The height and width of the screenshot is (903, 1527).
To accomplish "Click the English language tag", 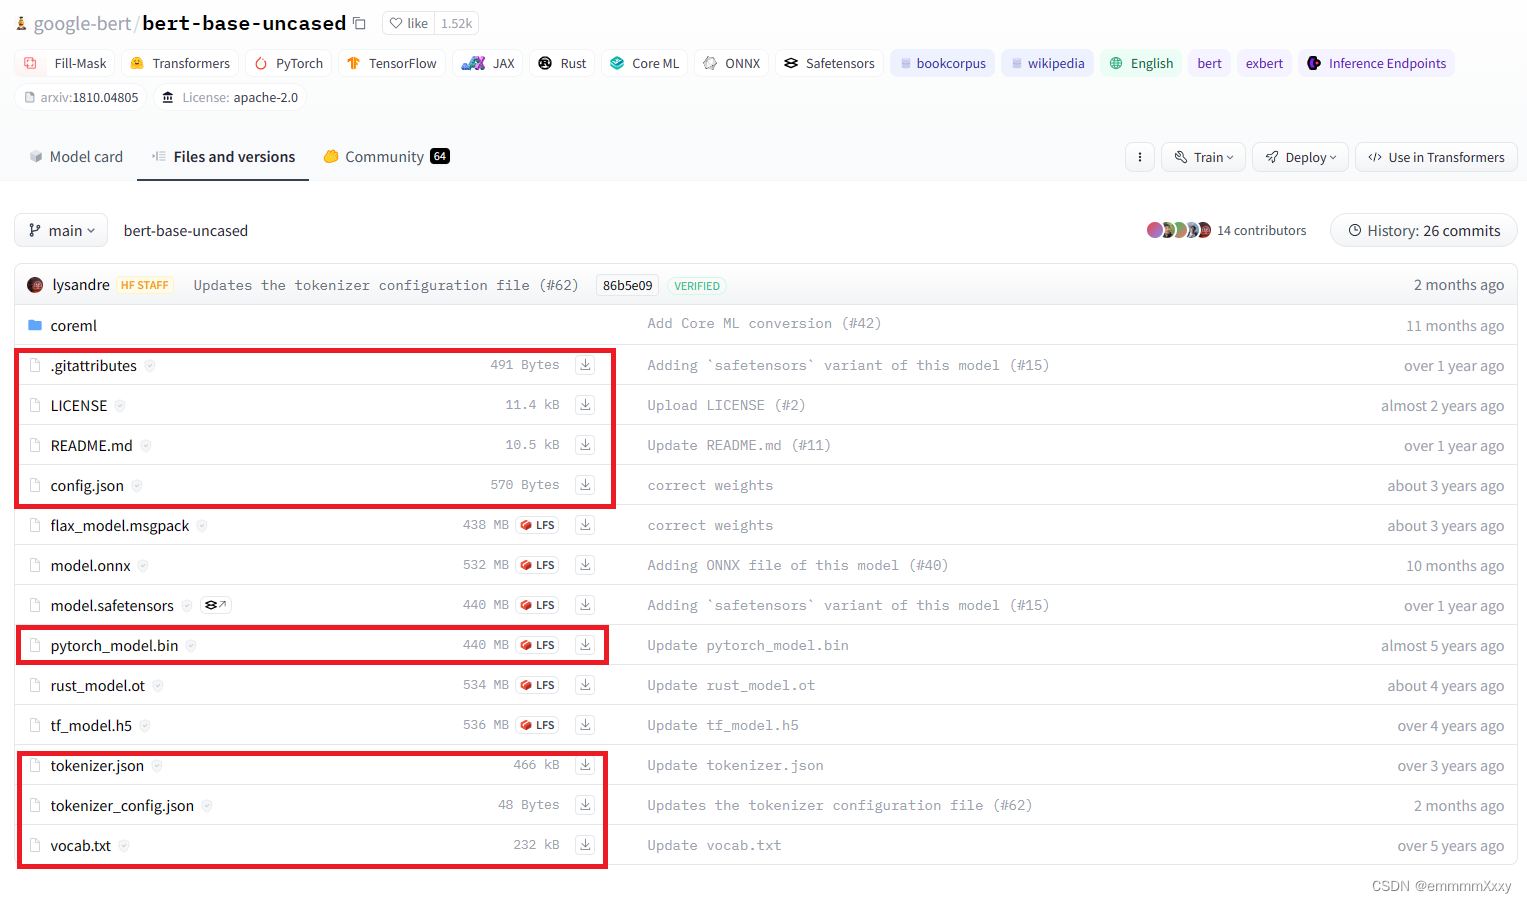I will (x=1141, y=63).
